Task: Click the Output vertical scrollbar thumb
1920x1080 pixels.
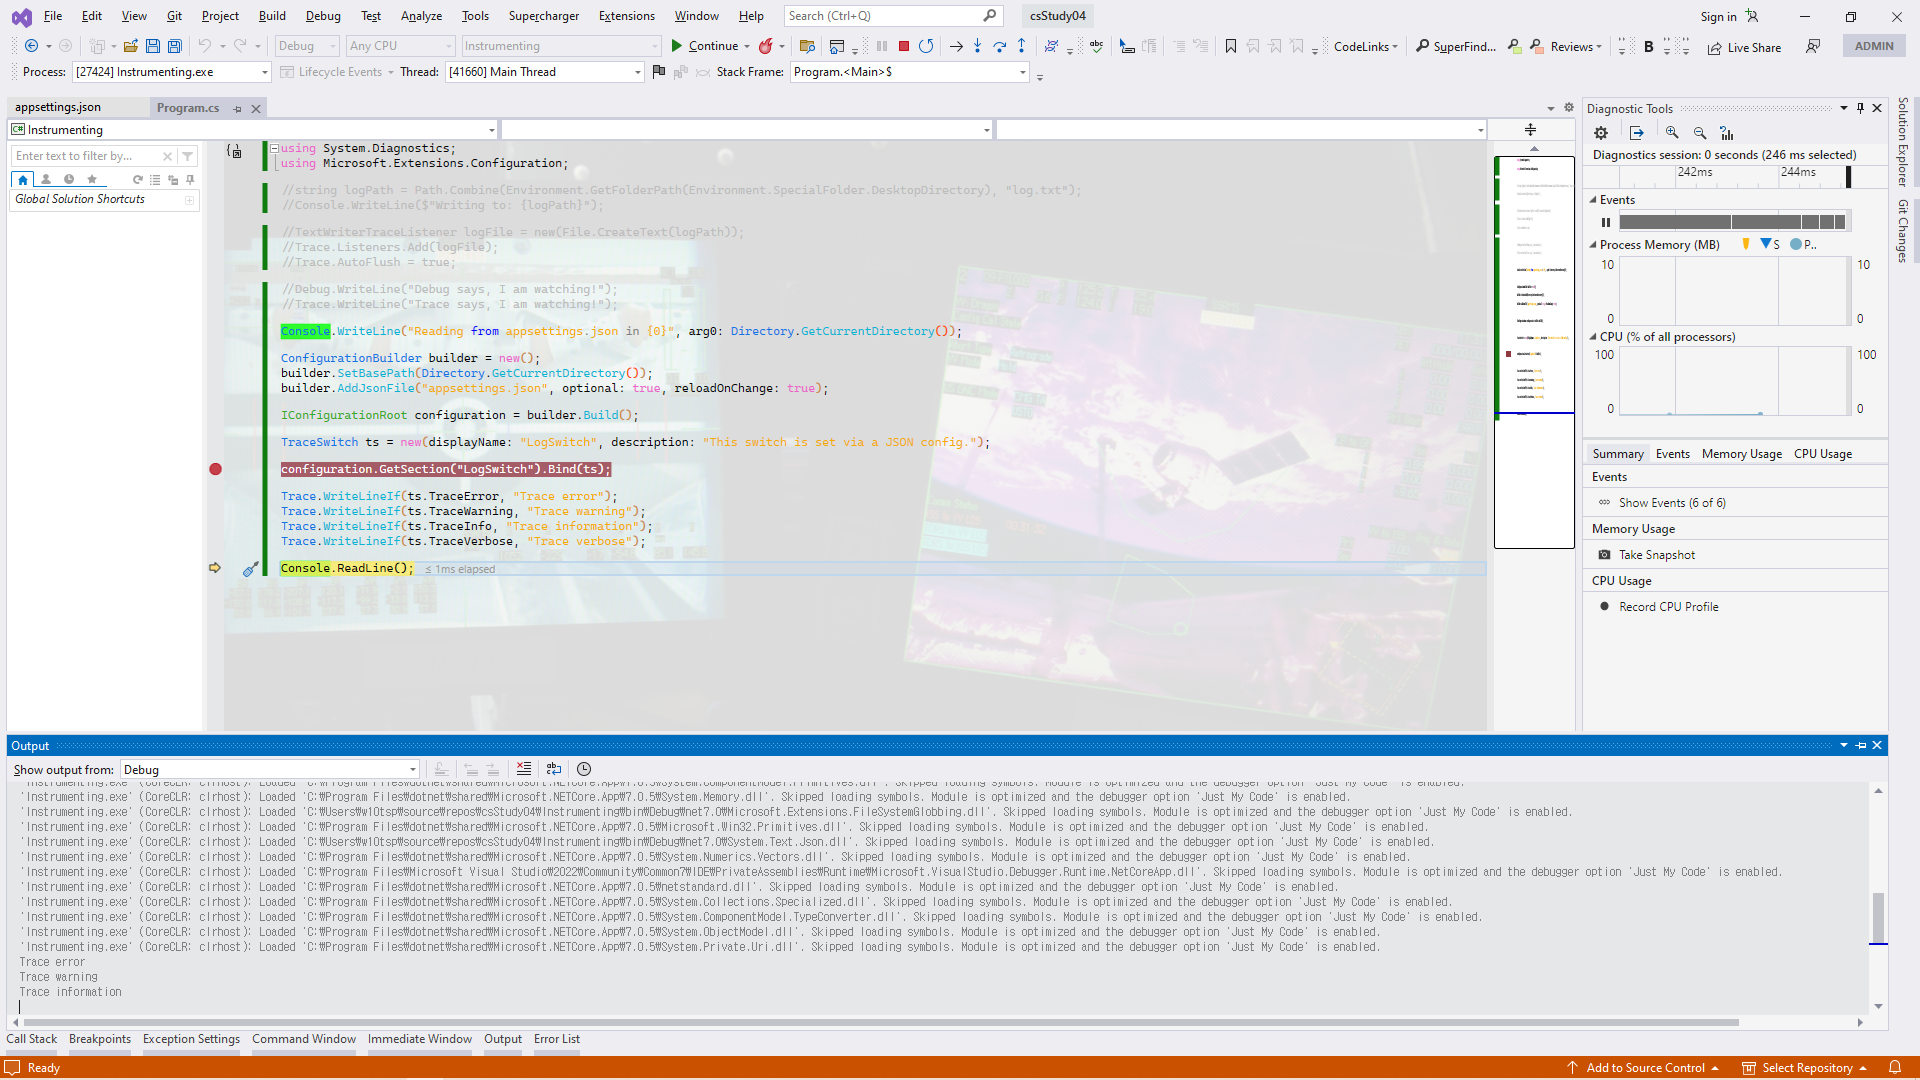Action: 1878,916
